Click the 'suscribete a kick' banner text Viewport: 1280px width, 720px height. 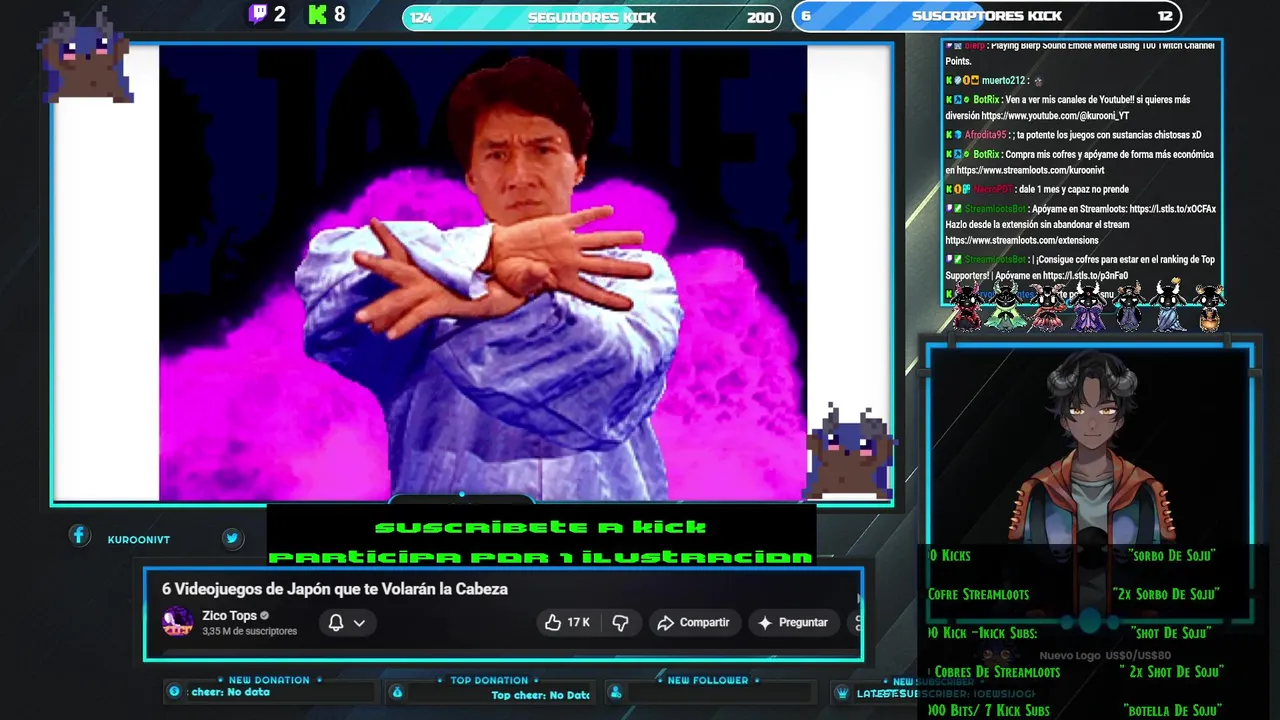coord(540,527)
